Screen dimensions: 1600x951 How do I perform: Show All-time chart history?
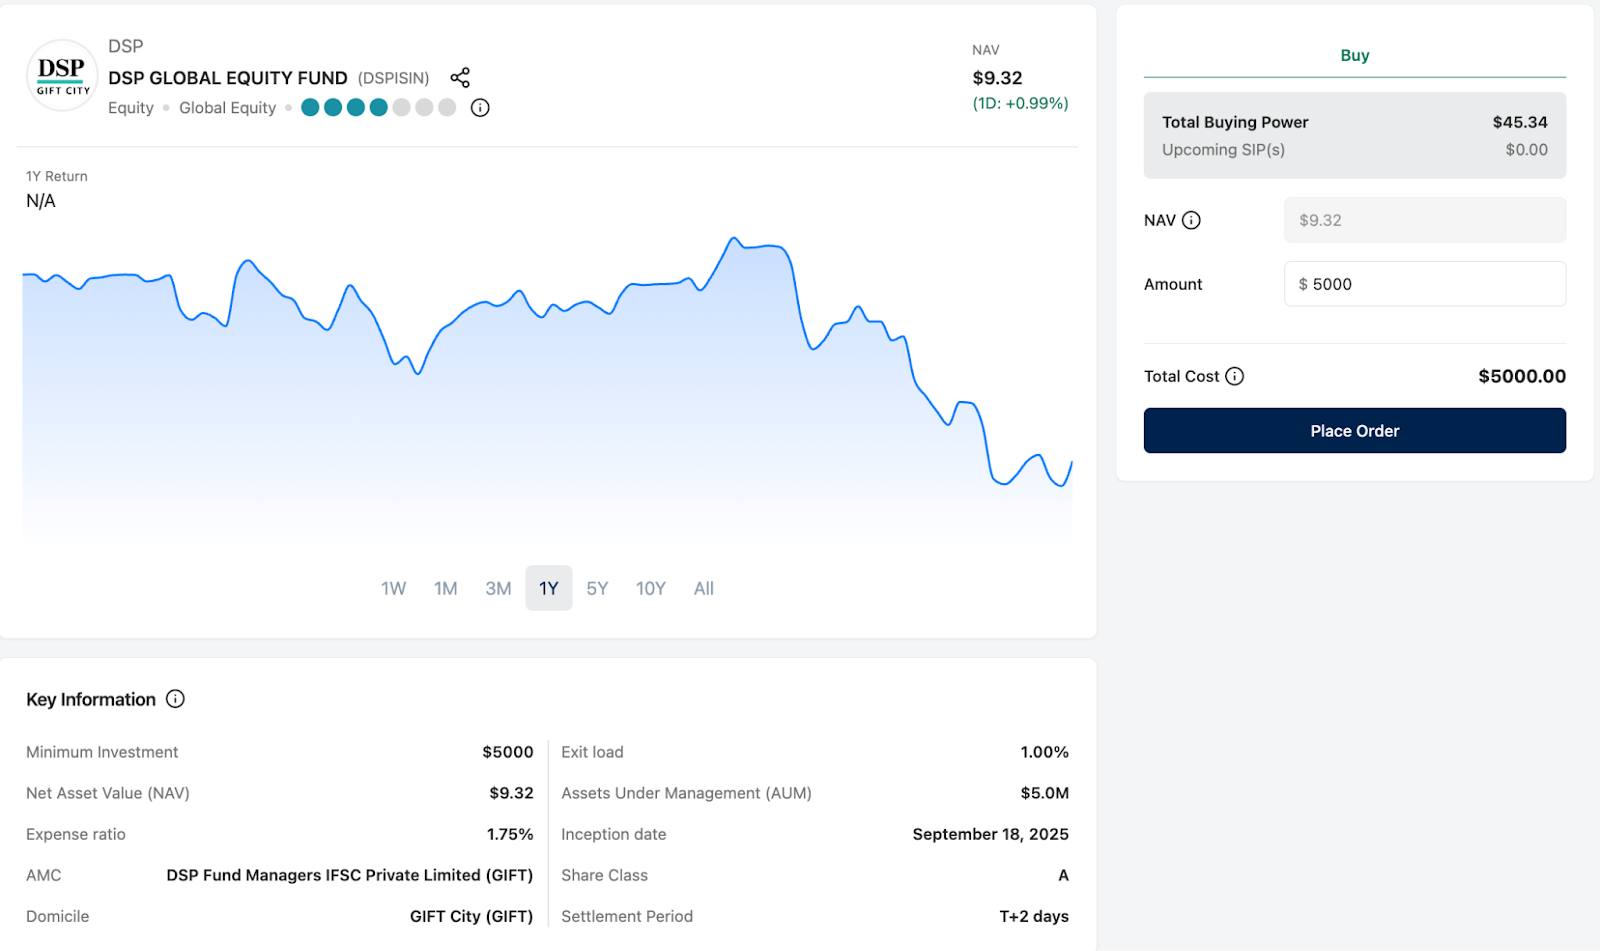pos(704,589)
